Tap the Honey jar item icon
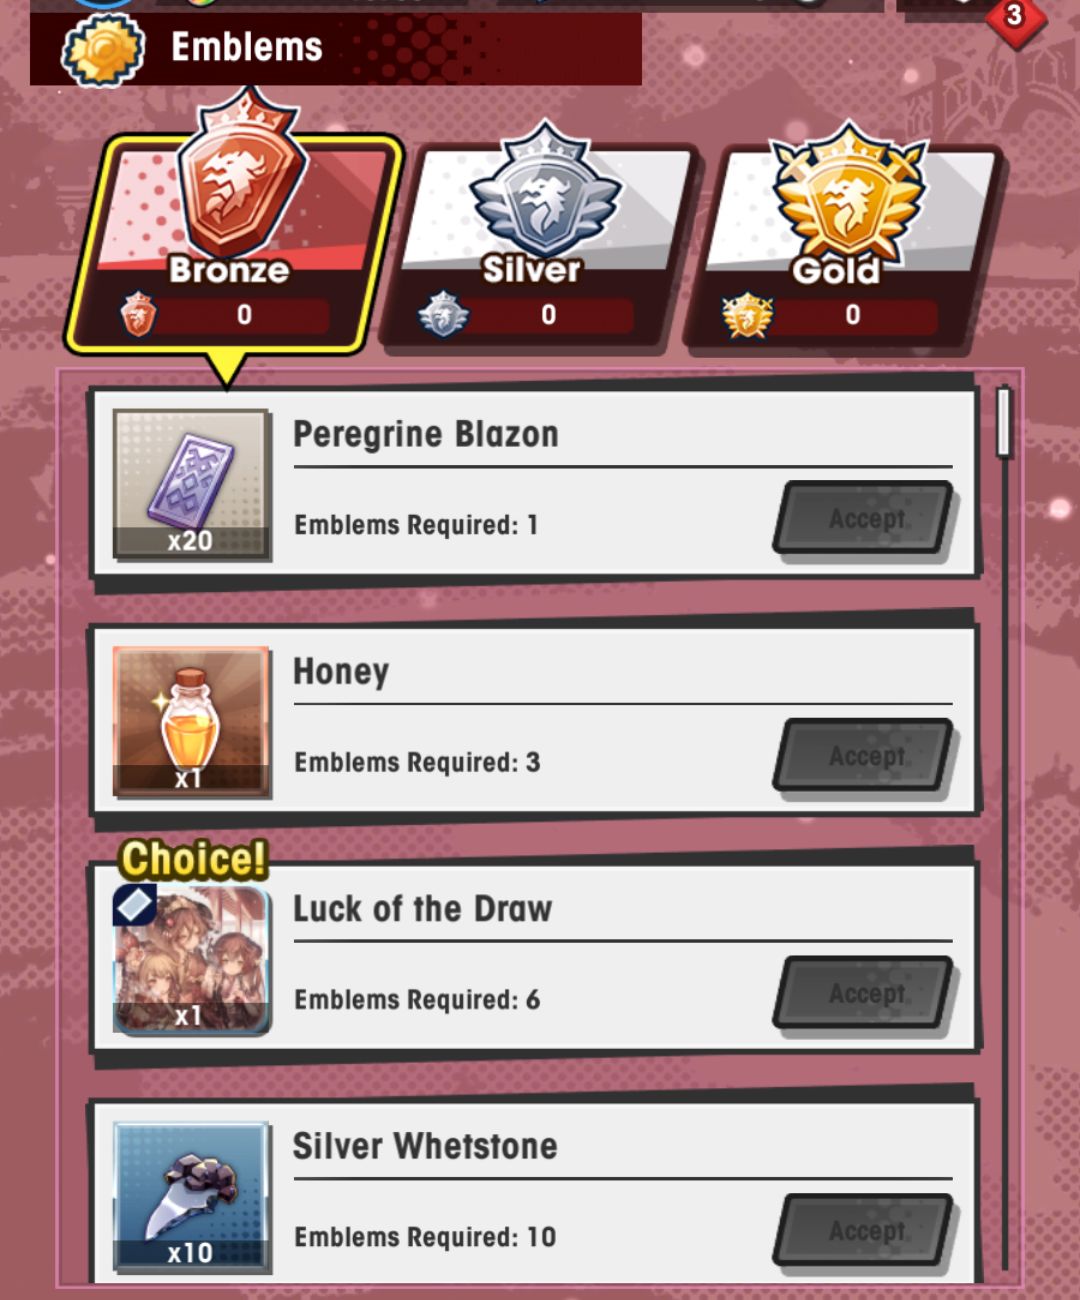The image size is (1080, 1300). coord(191,721)
